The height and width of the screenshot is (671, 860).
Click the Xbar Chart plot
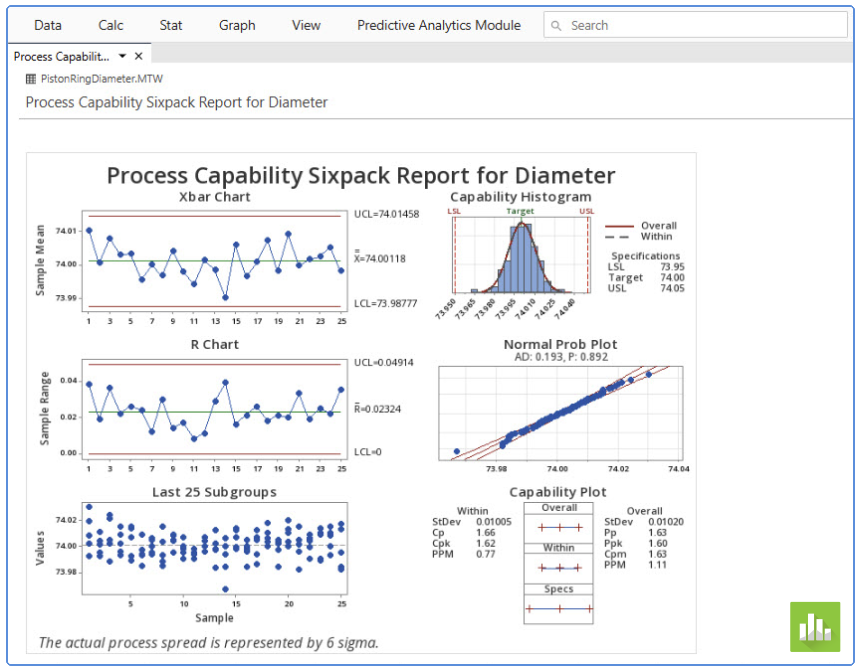[x=210, y=262]
